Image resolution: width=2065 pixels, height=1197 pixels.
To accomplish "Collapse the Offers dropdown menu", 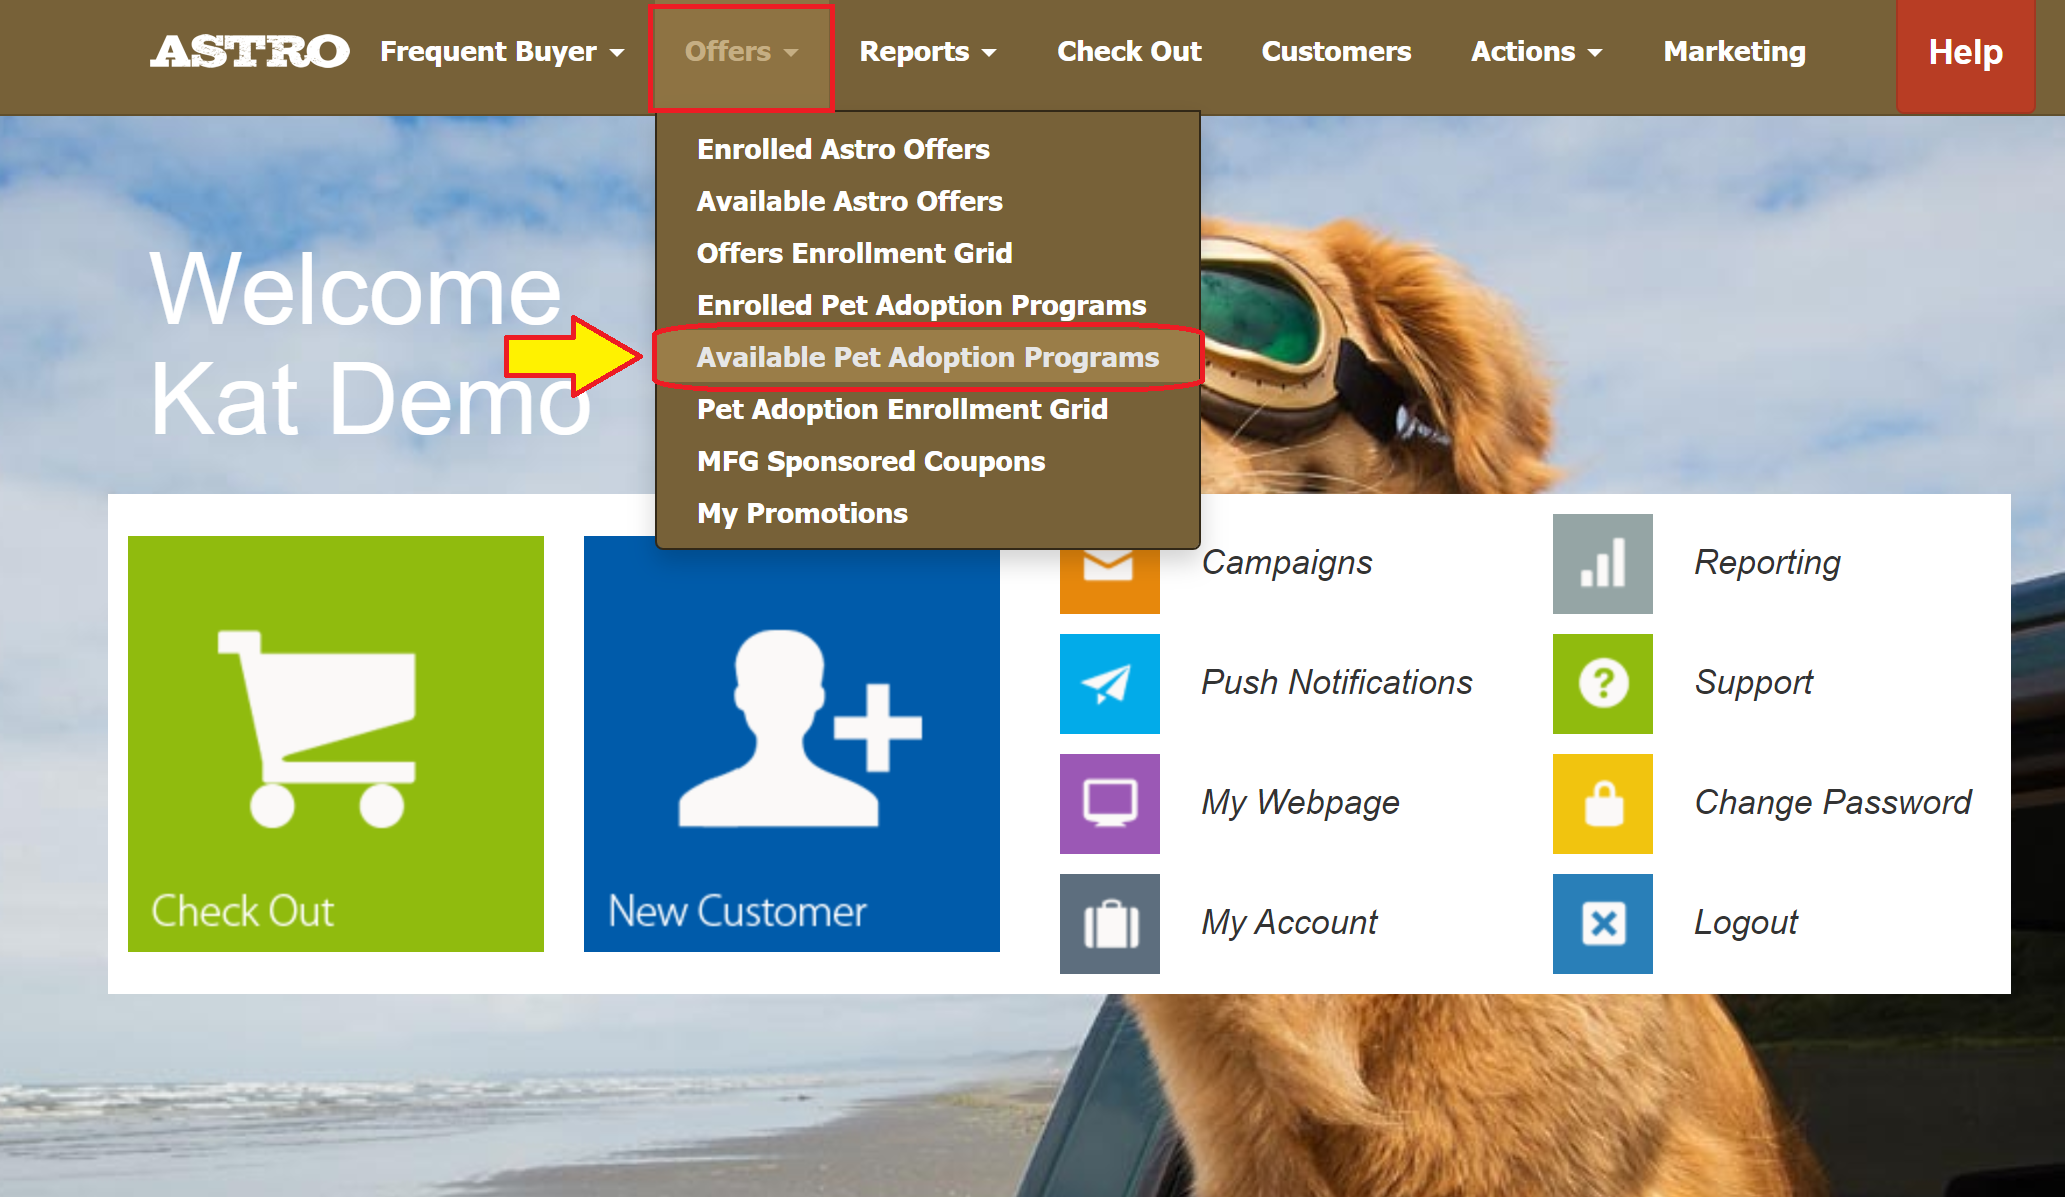I will click(740, 52).
